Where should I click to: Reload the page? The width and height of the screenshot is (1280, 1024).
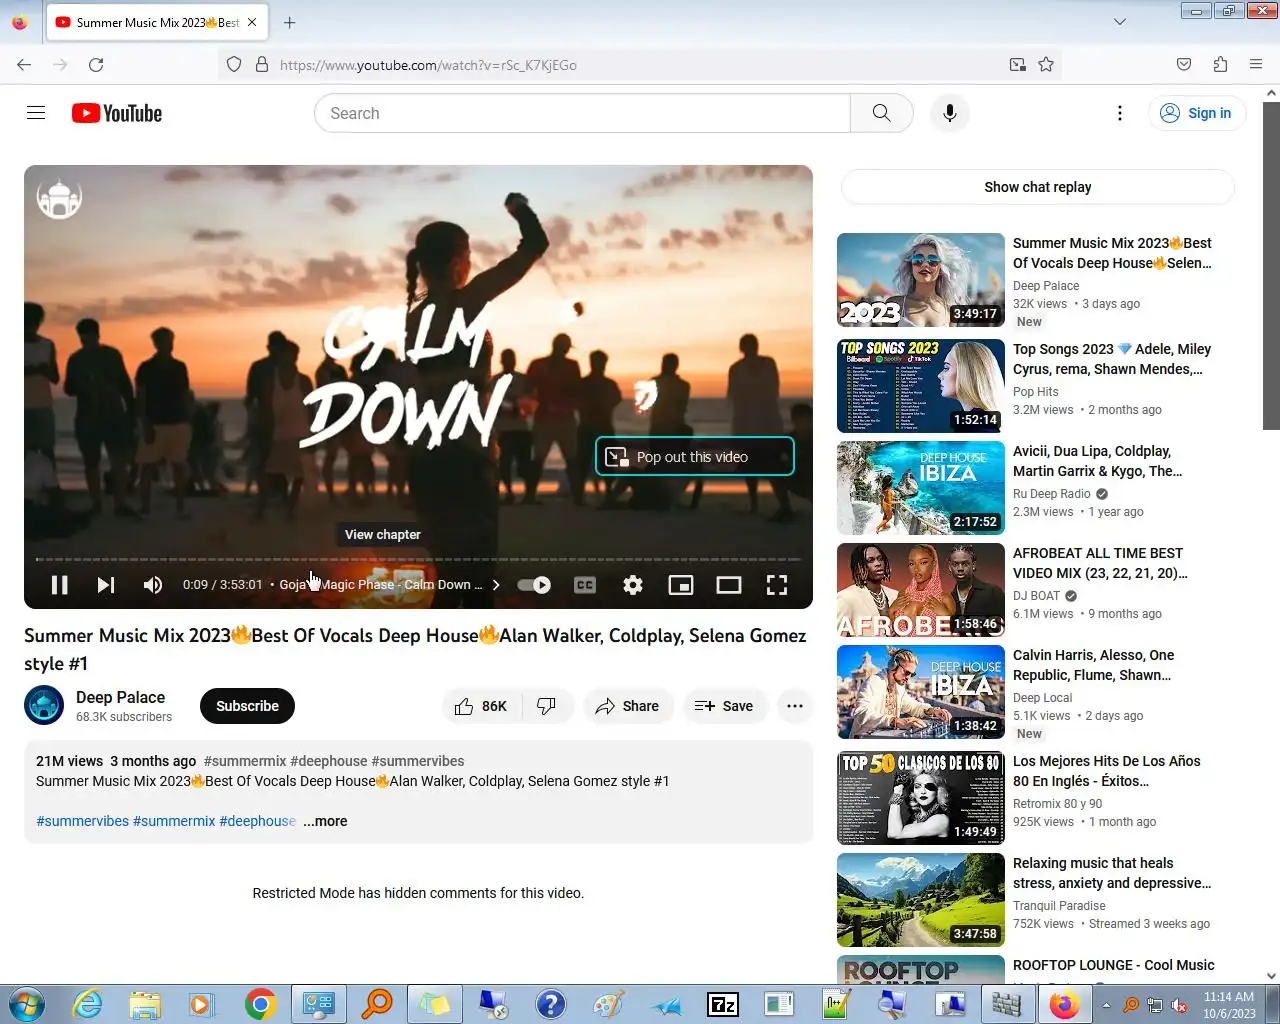pos(96,65)
